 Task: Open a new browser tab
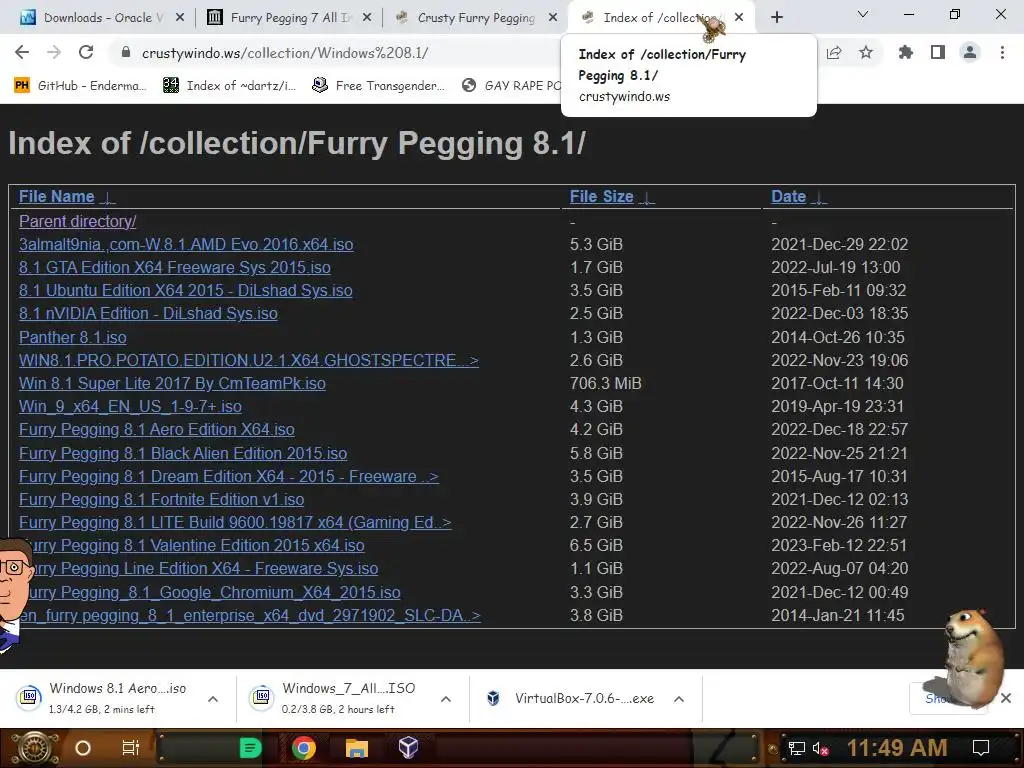tap(776, 18)
